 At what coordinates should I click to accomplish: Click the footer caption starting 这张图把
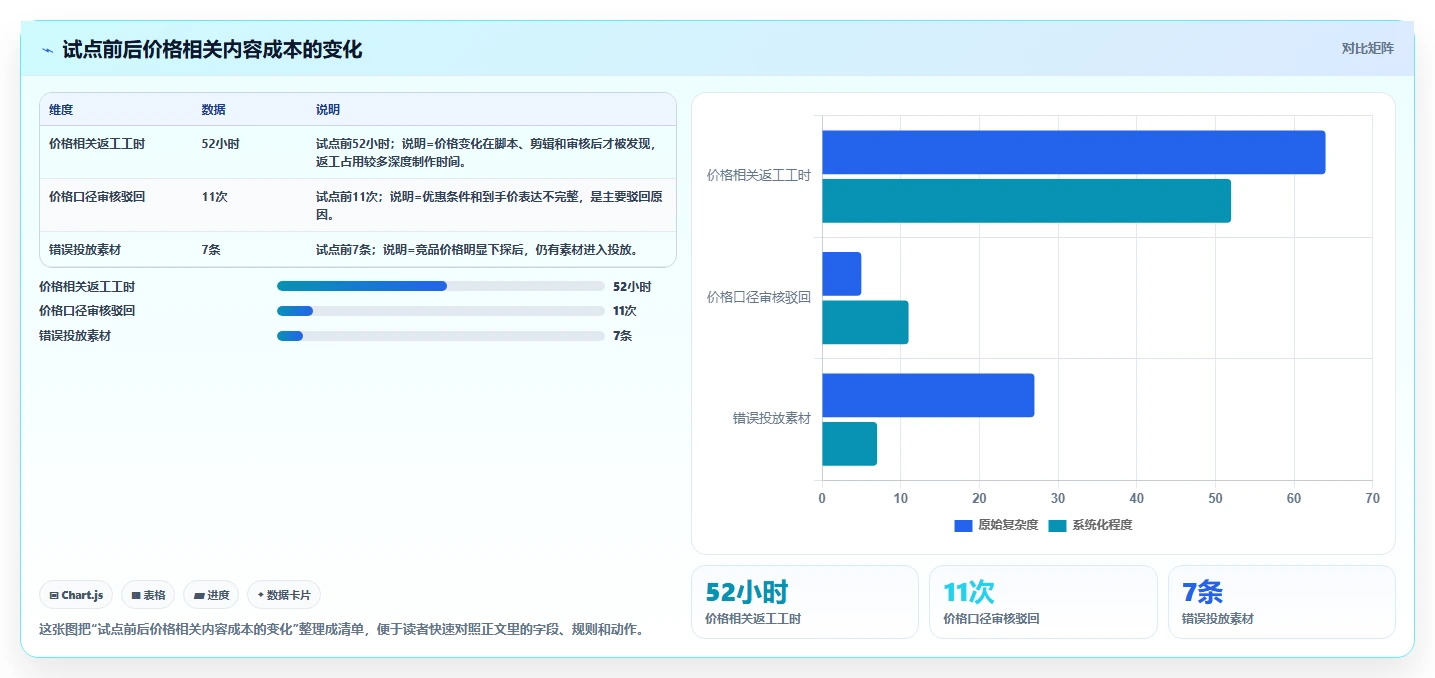[x=341, y=629]
